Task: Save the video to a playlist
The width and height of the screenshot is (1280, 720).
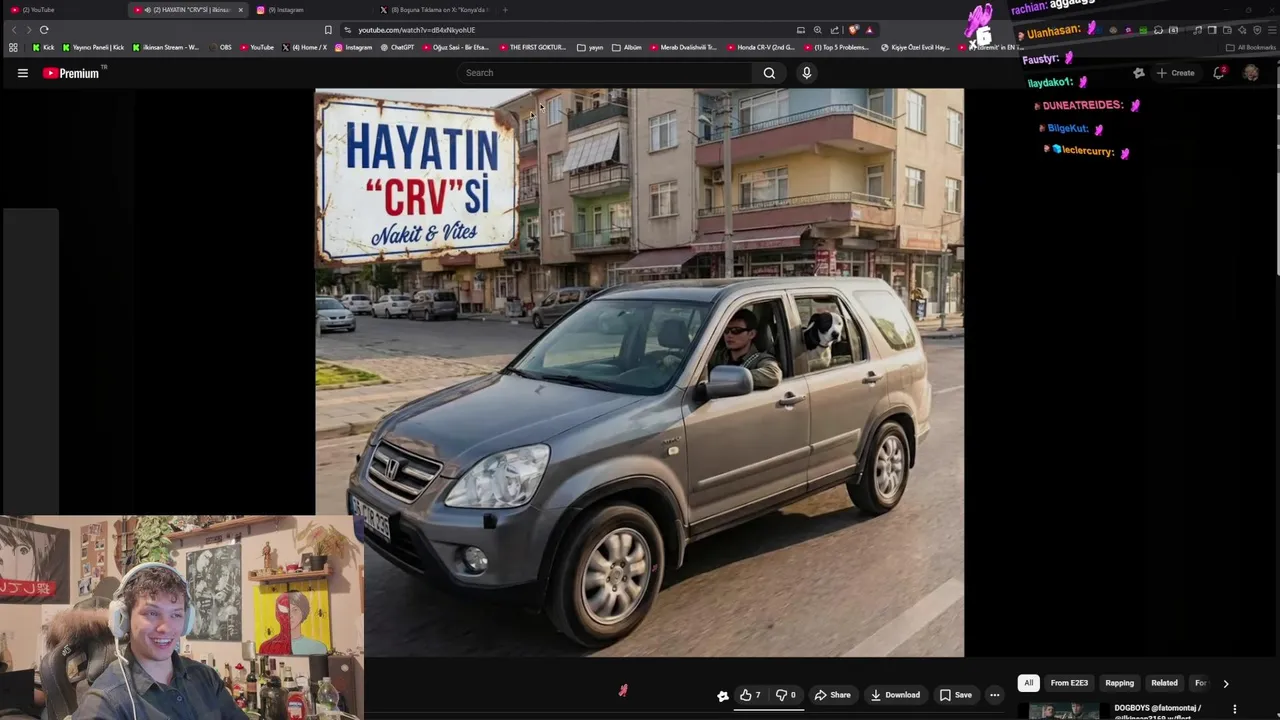Action: tap(955, 695)
